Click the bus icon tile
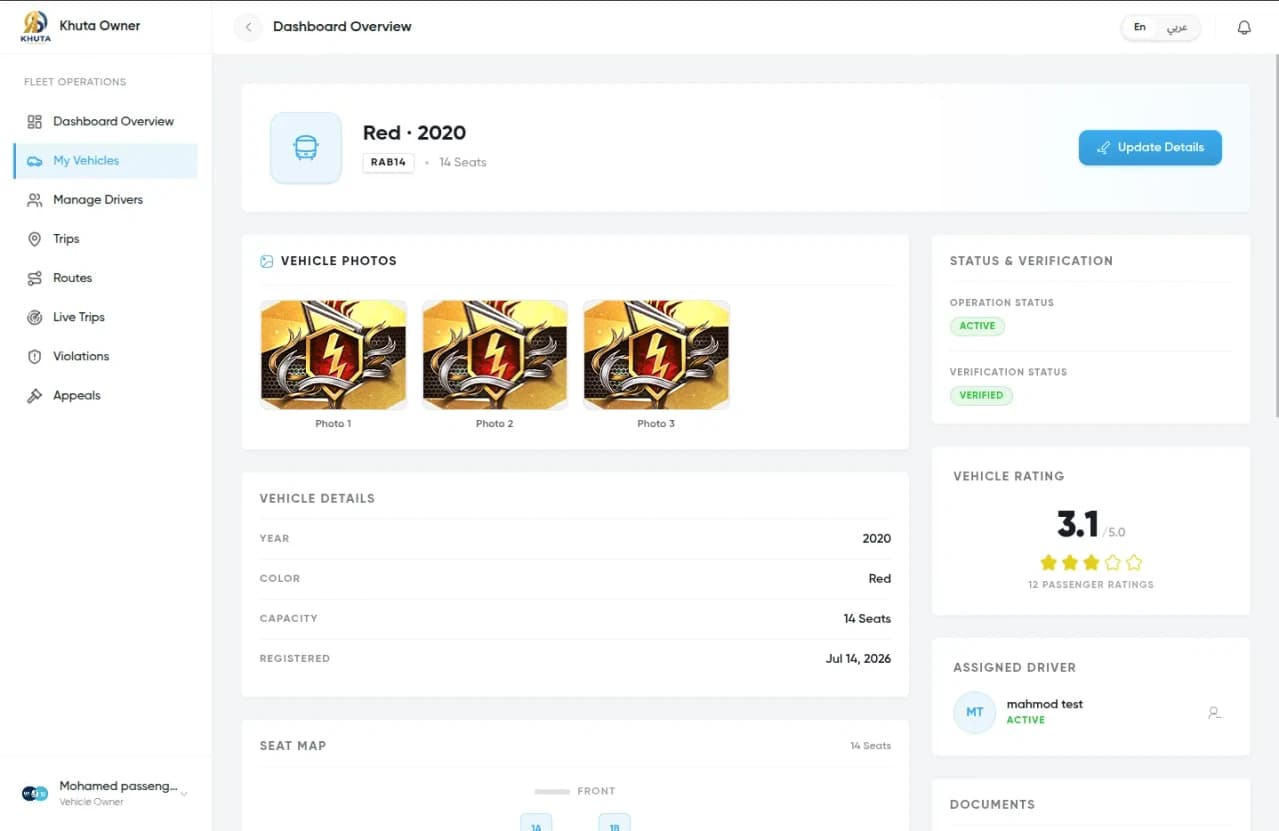The width and height of the screenshot is (1279, 831). tap(306, 148)
